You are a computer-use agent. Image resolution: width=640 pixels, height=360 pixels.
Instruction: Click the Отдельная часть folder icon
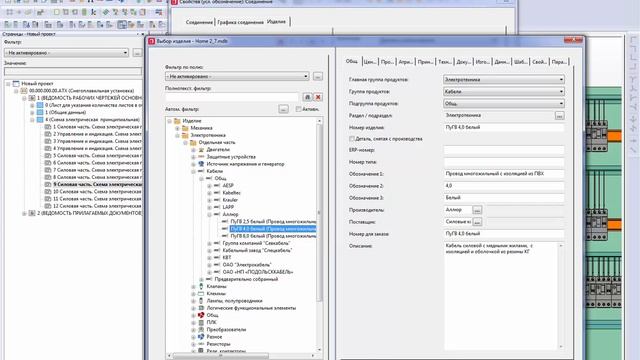(x=193, y=142)
